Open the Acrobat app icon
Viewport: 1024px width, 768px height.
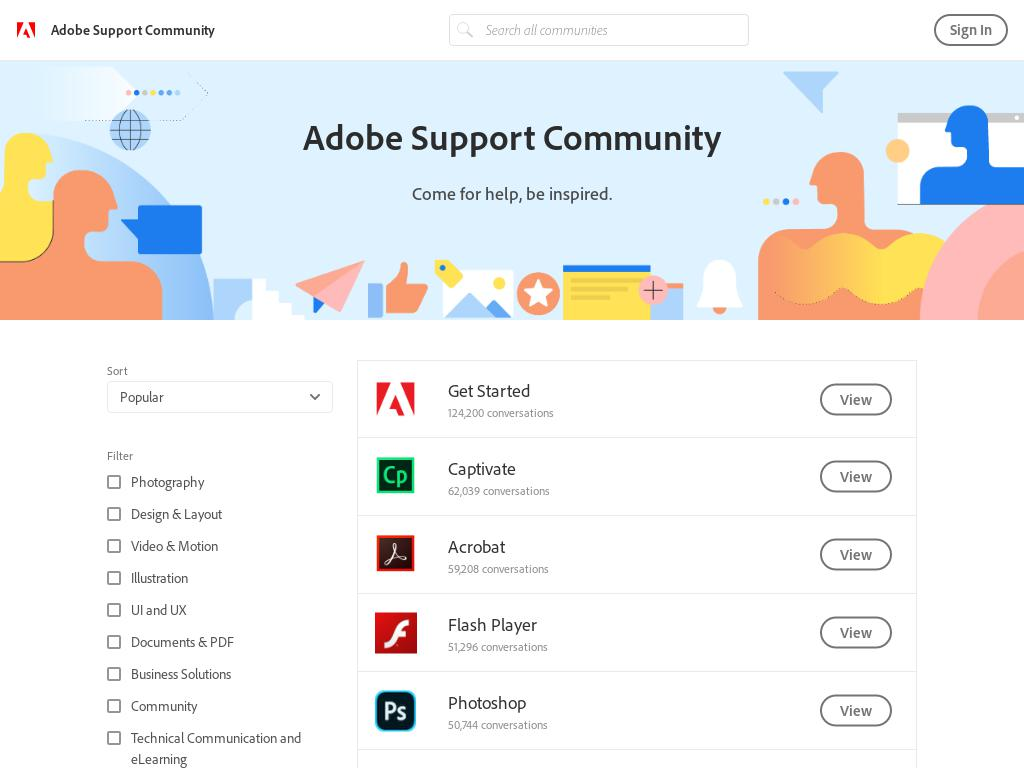point(395,553)
